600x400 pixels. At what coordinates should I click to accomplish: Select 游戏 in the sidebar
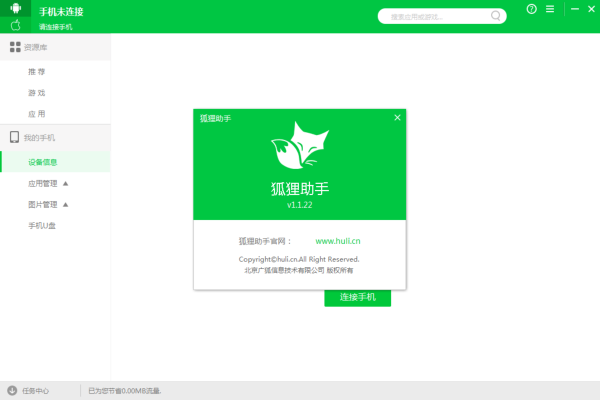37,93
